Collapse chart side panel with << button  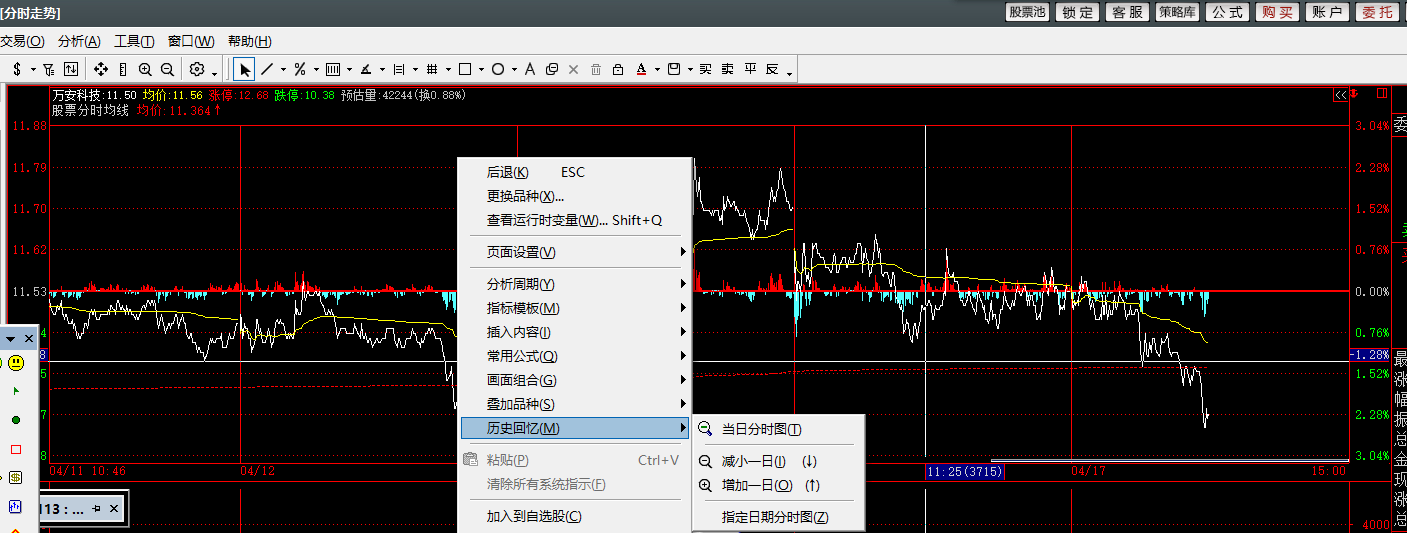[x=1340, y=94]
